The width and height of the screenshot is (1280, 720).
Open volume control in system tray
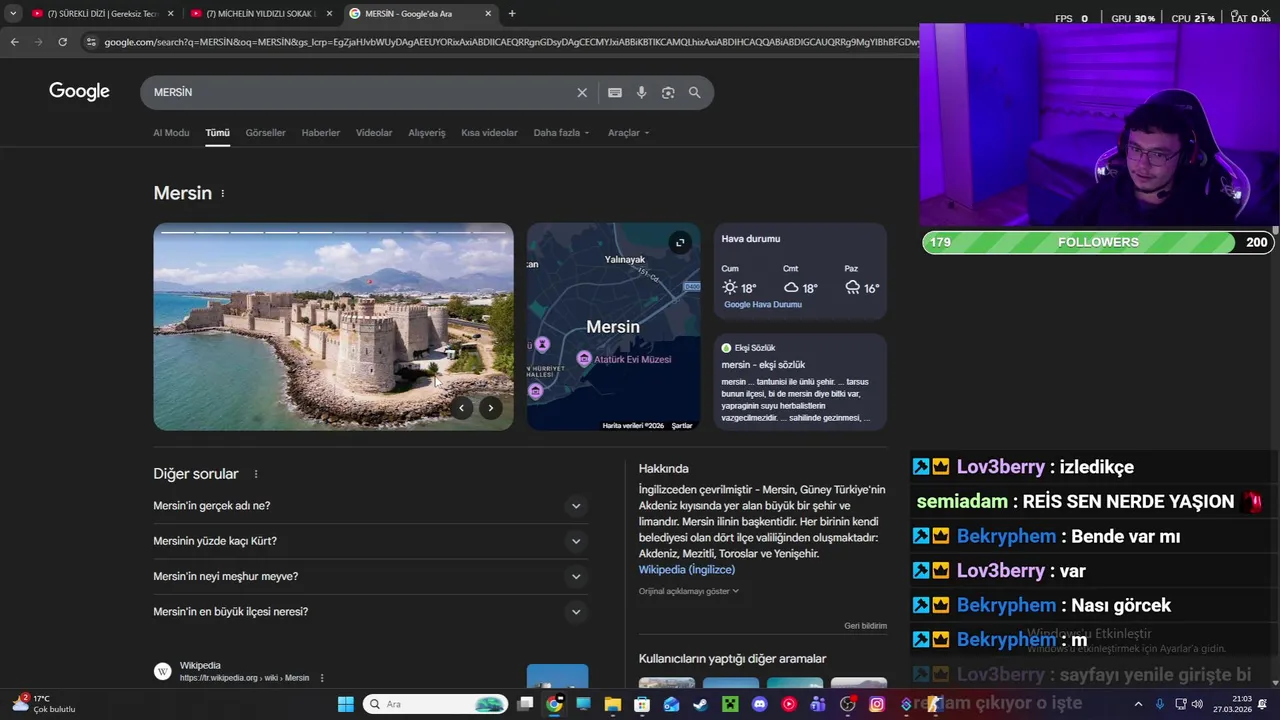coord(1198,704)
